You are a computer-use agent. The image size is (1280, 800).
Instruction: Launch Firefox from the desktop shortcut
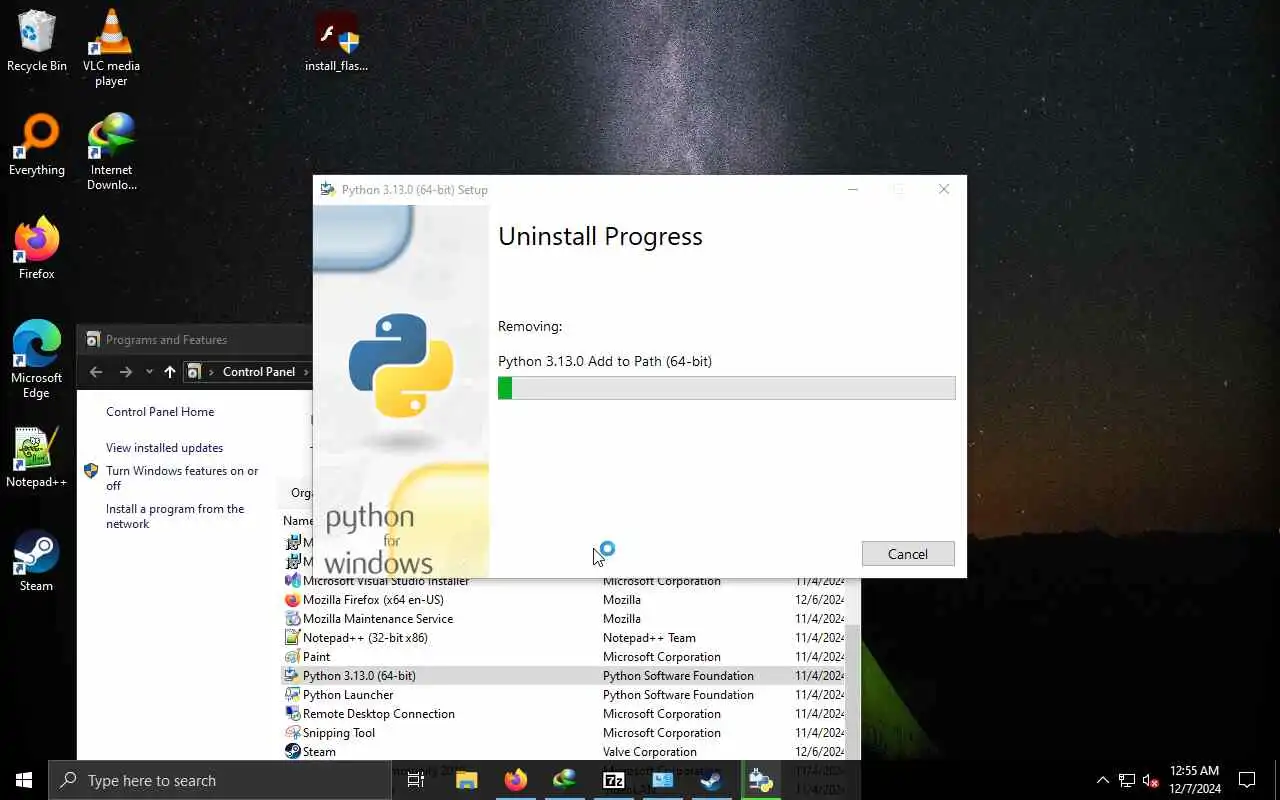[x=36, y=248]
